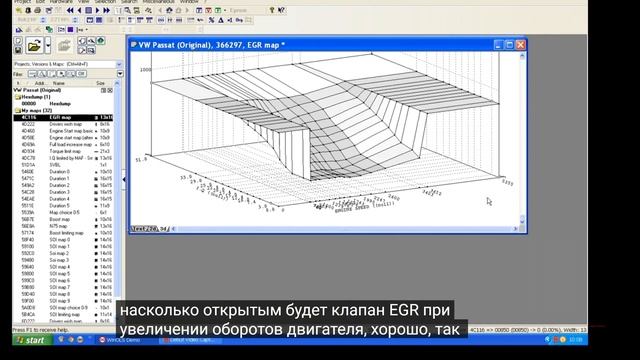Image resolution: width=640 pixels, height=360 pixels.
Task: Click the vertical scrollbar in the EGR map window
Action: click(x=522, y=138)
